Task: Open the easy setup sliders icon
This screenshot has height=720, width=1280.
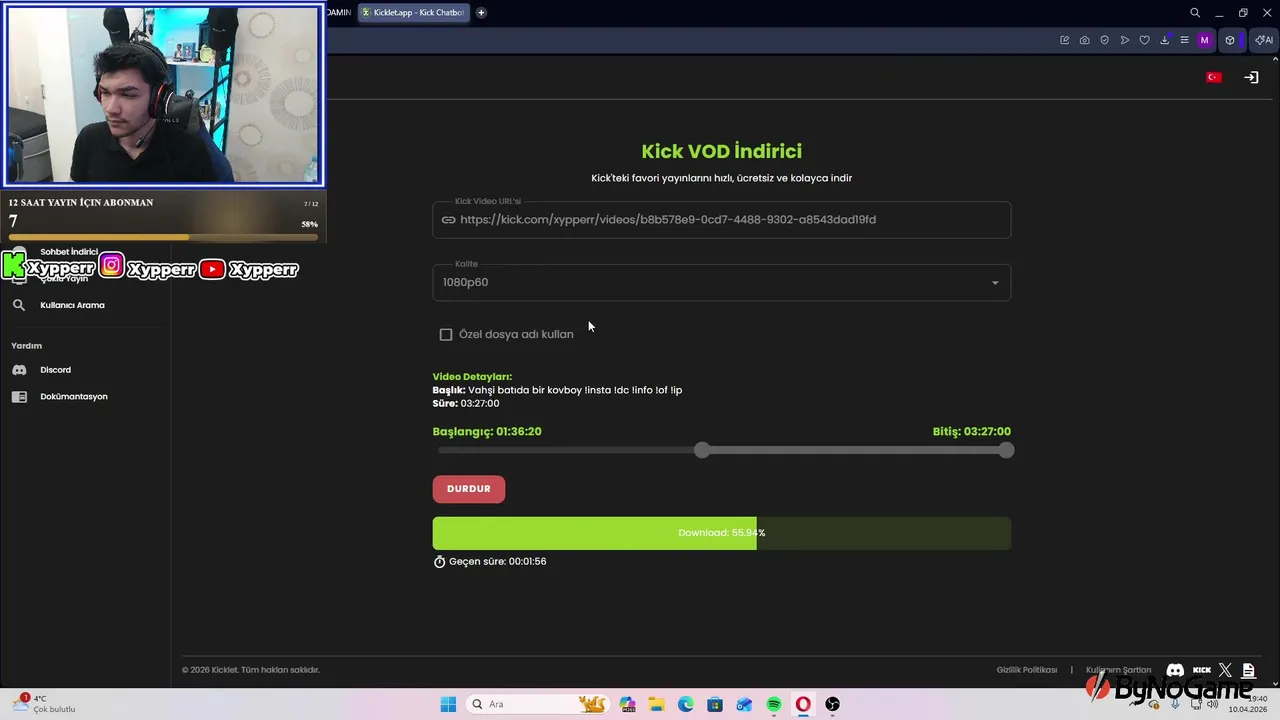Action: coord(1185,40)
